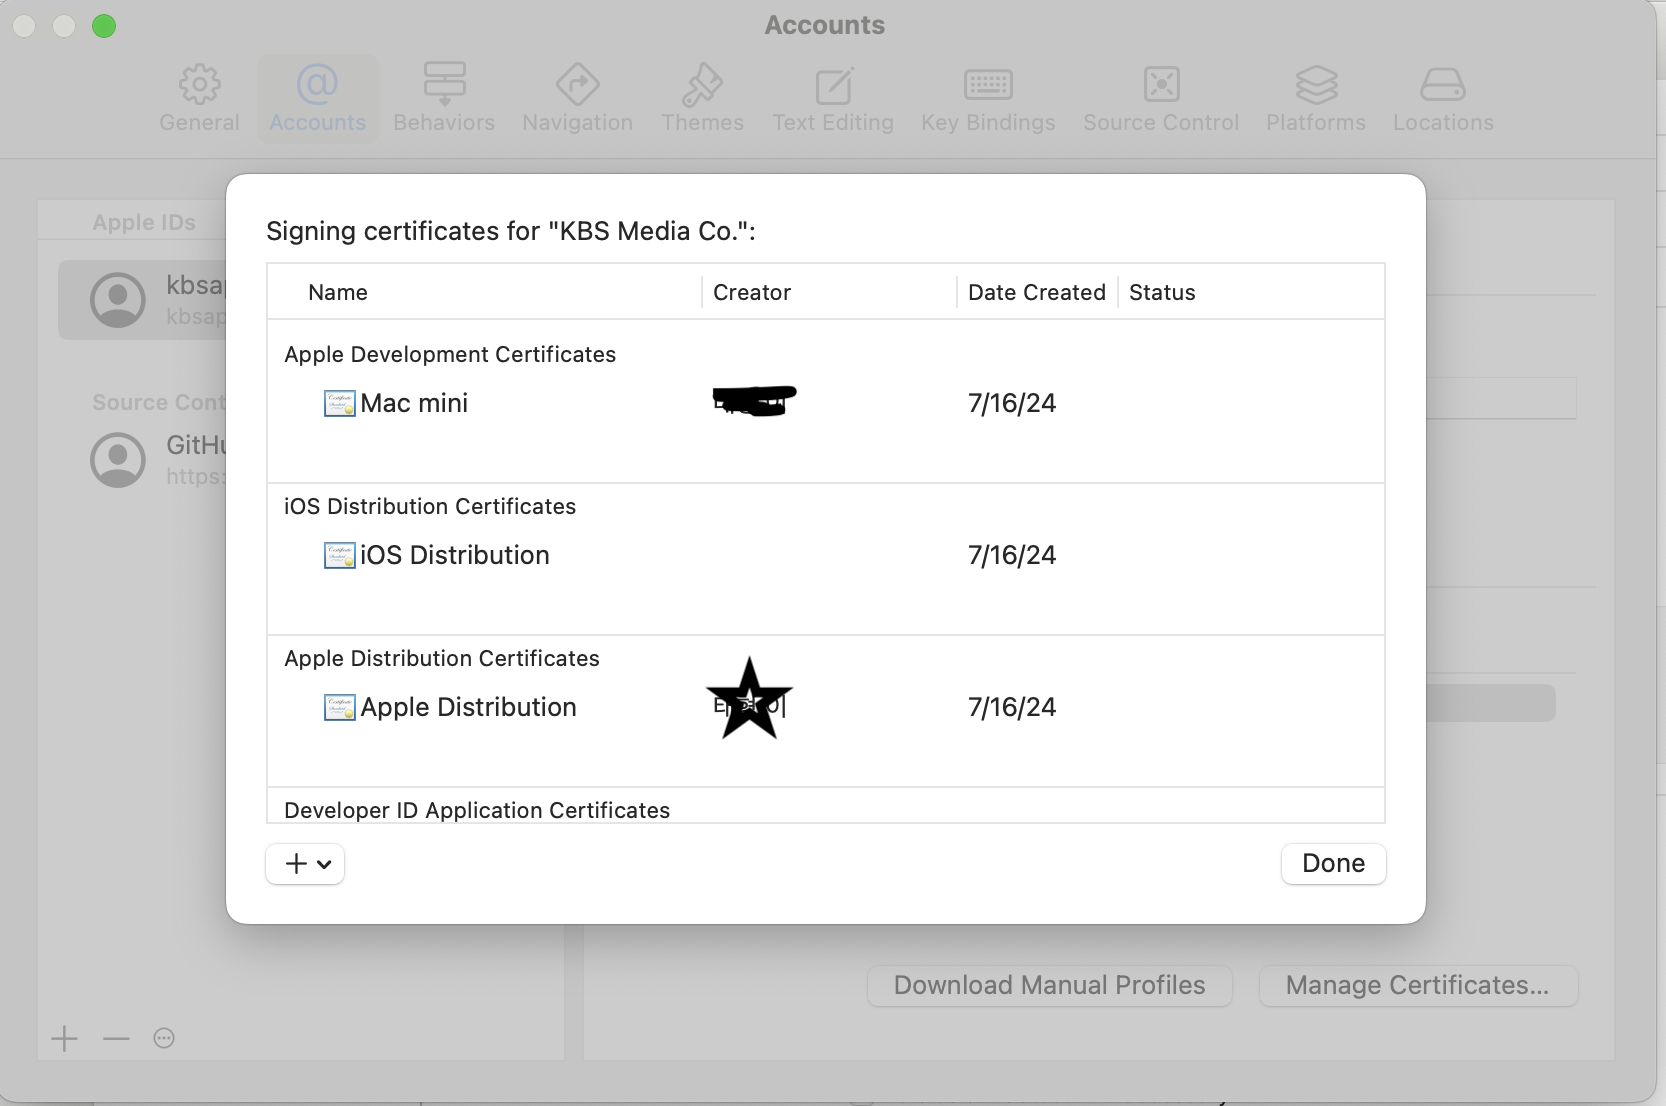Sort by the Name column header
Viewport: 1666px width, 1106px height.
point(338,292)
